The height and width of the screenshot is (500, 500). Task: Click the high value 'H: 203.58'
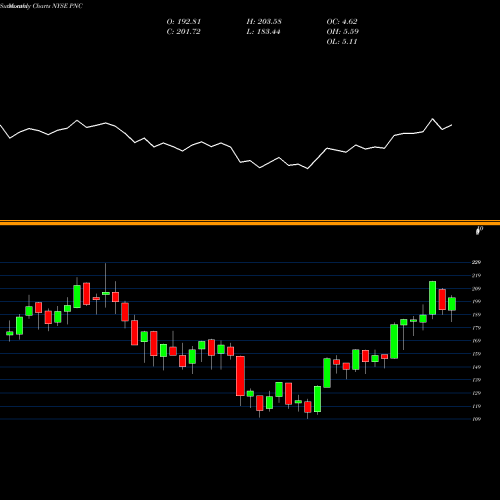point(264,22)
